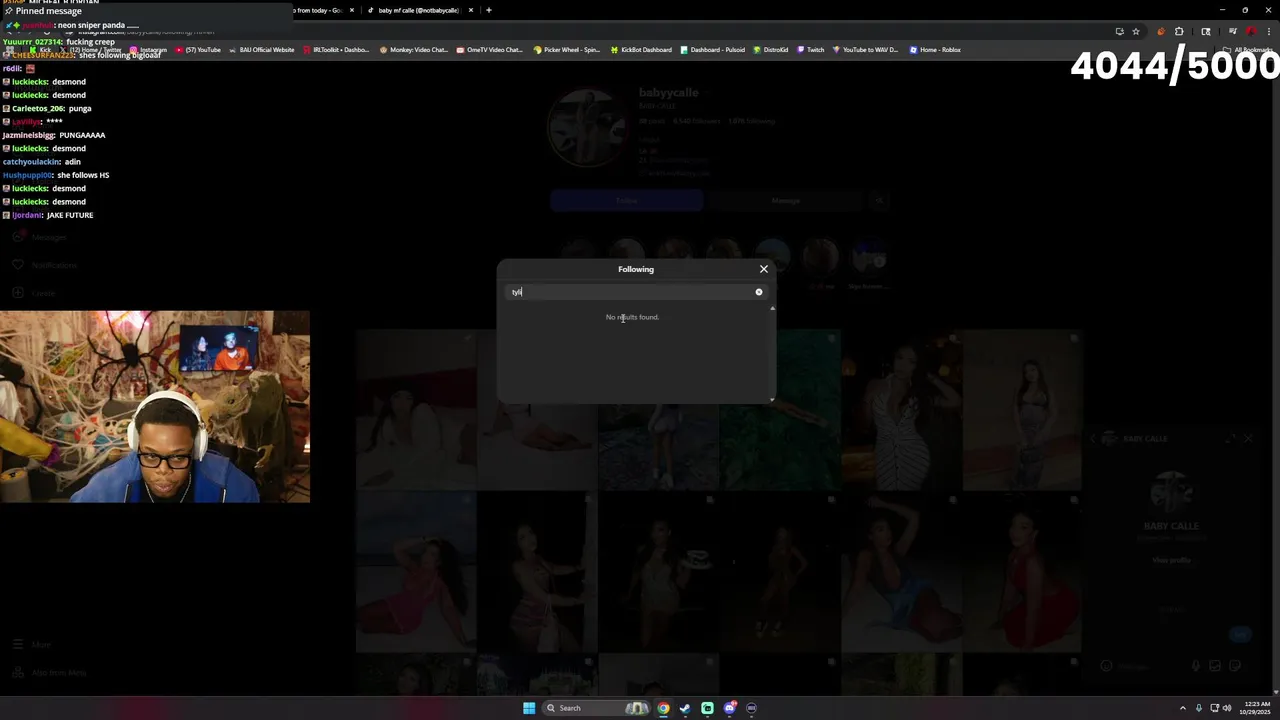The image size is (1280, 720).
Task: Click the microphone system tray icon
Action: coord(1199,708)
